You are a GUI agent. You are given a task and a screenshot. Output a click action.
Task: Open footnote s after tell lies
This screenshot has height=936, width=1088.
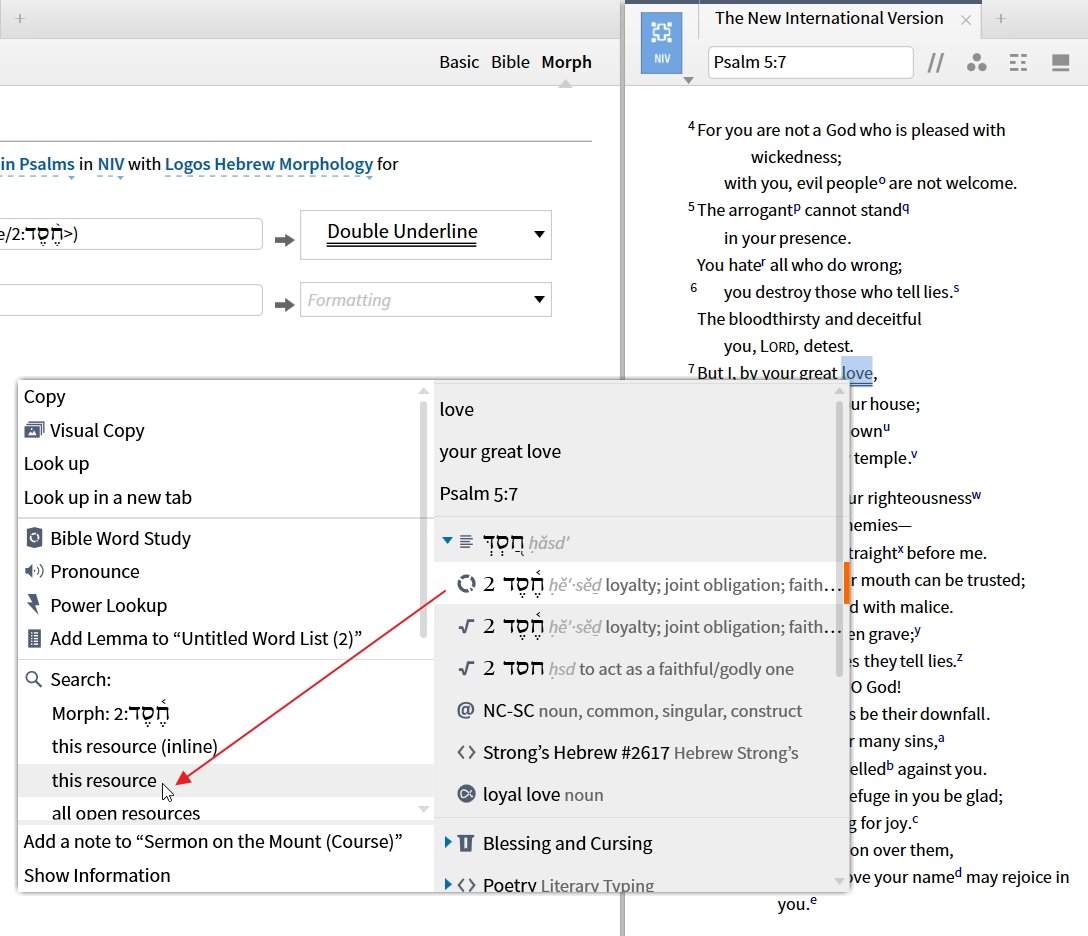(955, 289)
